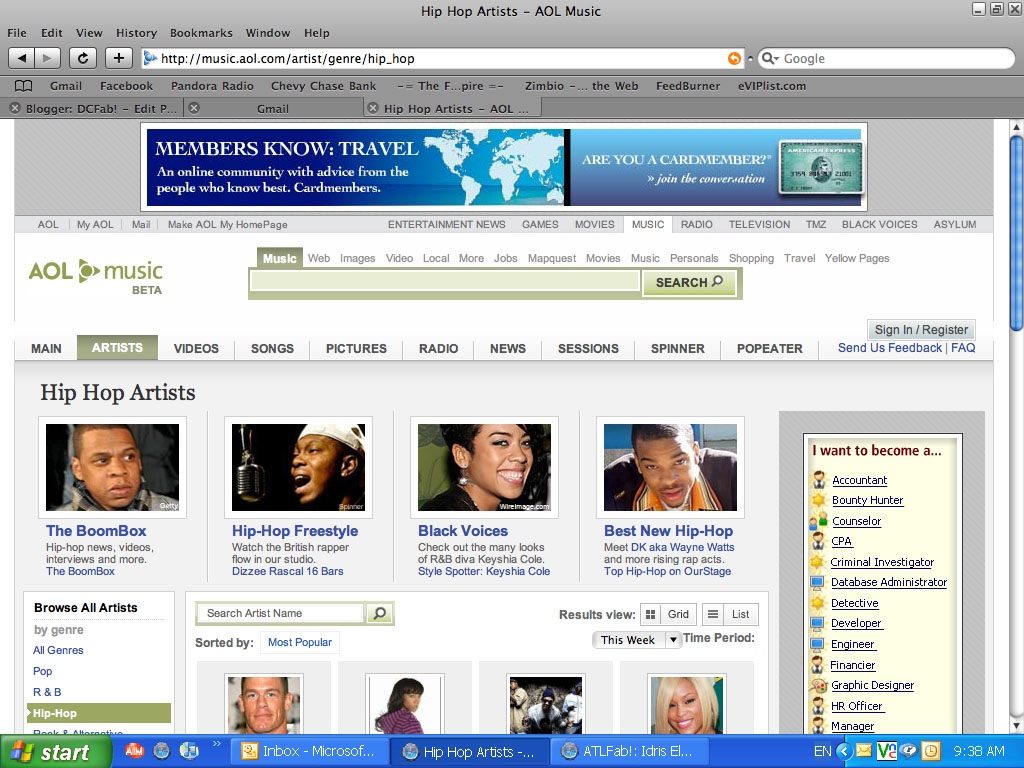
Task: Click the artist name search magnifier button
Action: pyautogui.click(x=379, y=613)
